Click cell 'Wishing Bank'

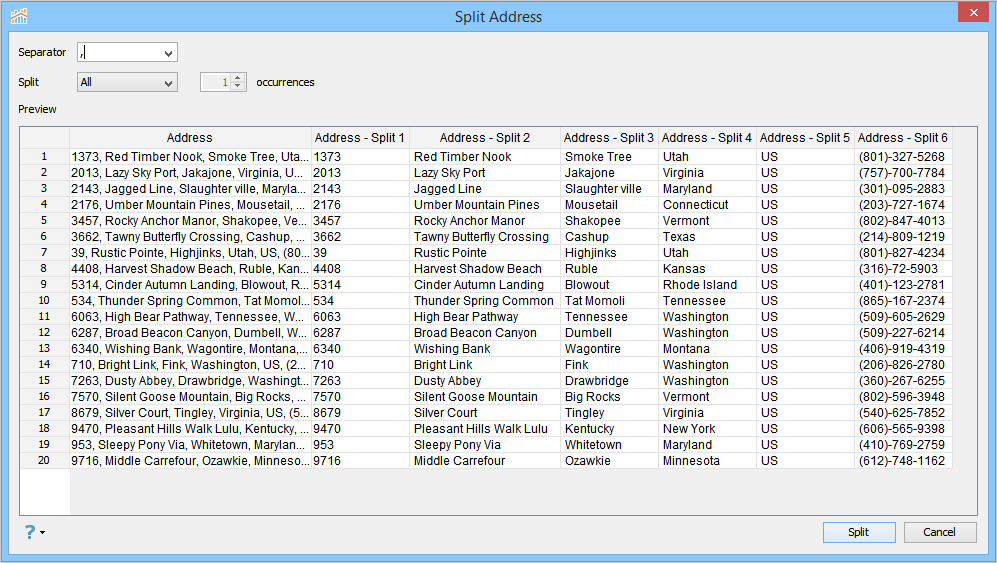(x=485, y=349)
